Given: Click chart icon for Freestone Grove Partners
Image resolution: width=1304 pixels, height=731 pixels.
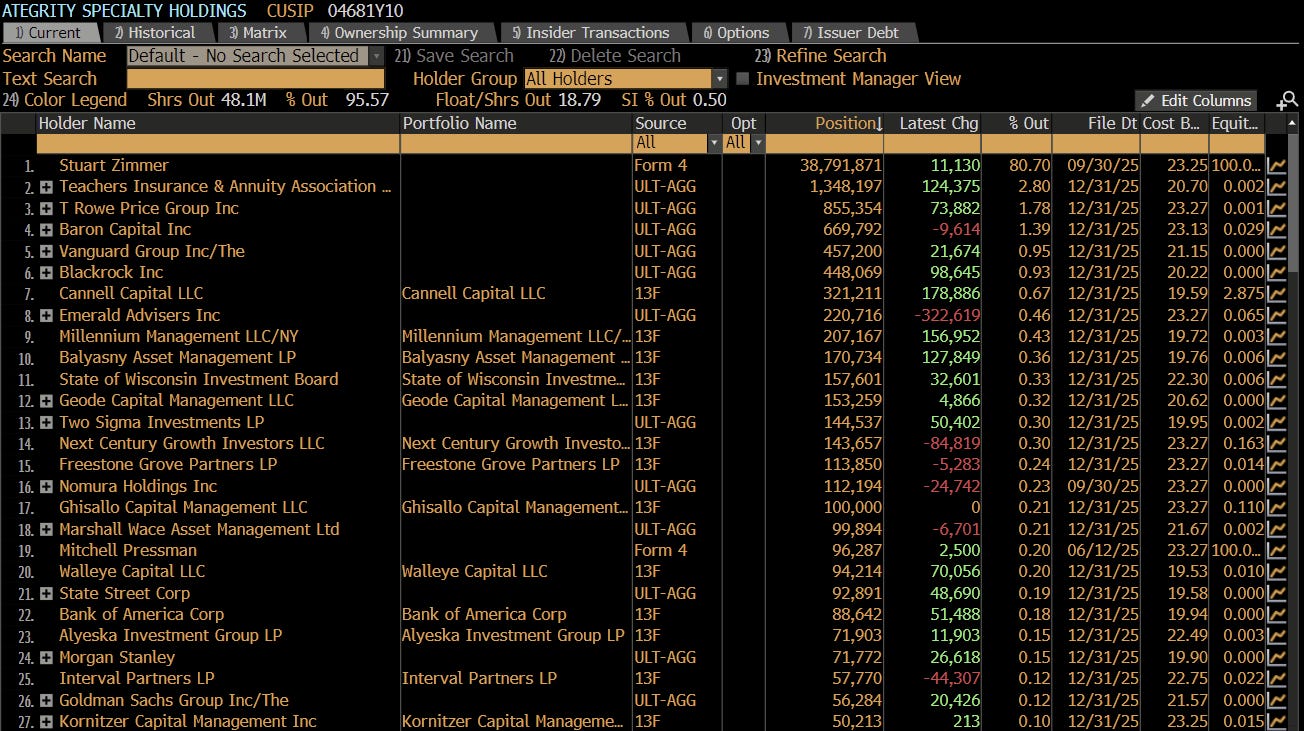Looking at the screenshot, I should (x=1277, y=465).
